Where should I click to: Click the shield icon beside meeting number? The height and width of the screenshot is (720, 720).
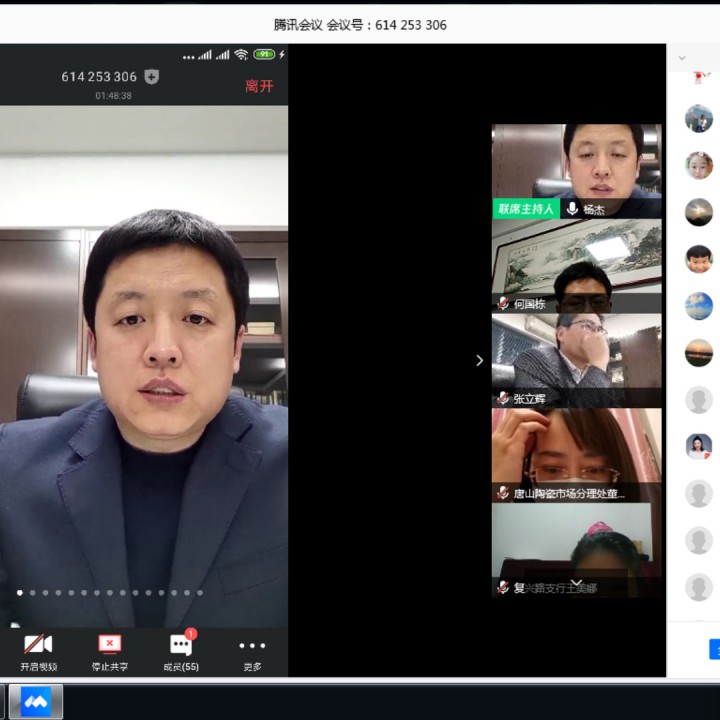click(152, 77)
